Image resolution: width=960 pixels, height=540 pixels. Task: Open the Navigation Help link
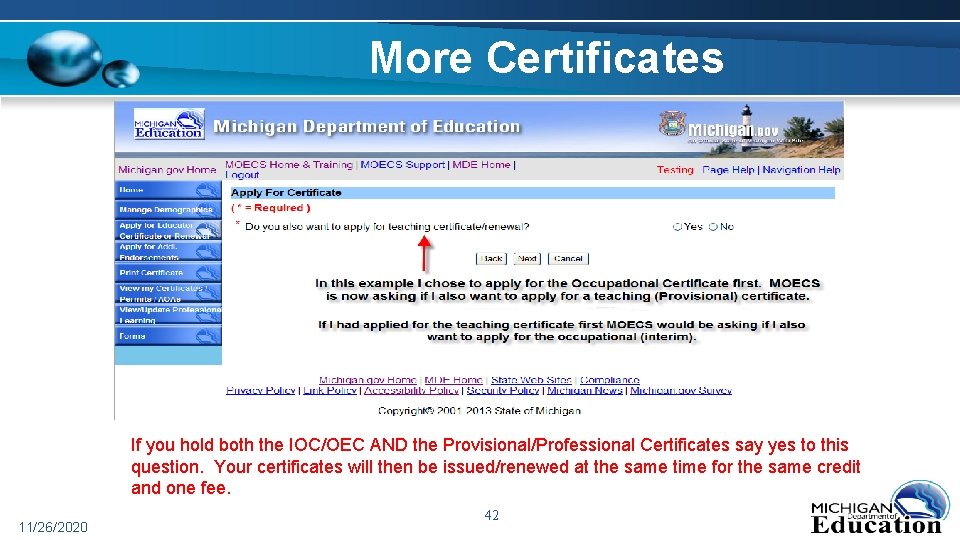[x=801, y=170]
